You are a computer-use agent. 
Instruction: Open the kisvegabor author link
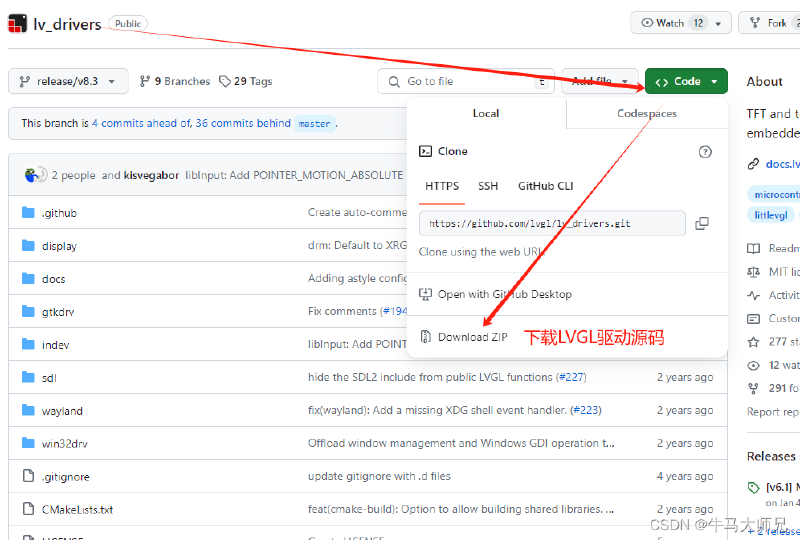[x=151, y=175]
